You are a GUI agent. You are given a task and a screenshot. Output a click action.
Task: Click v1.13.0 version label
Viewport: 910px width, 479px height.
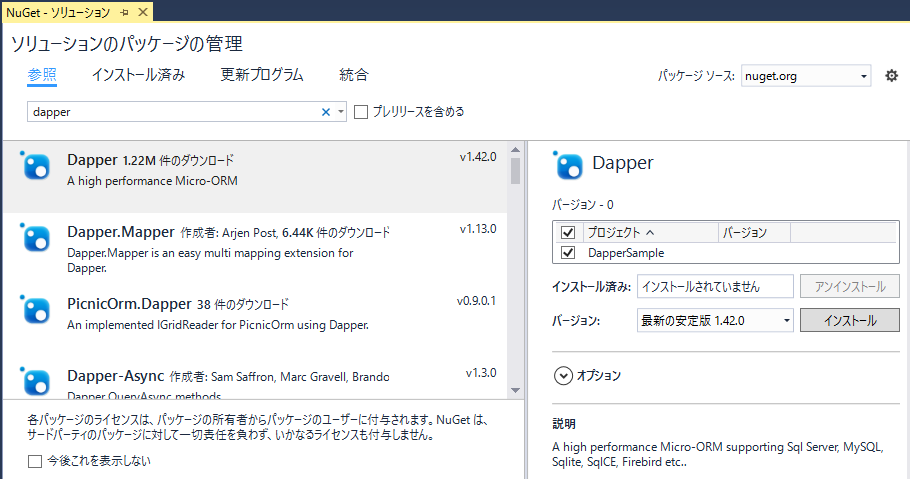coord(478,229)
